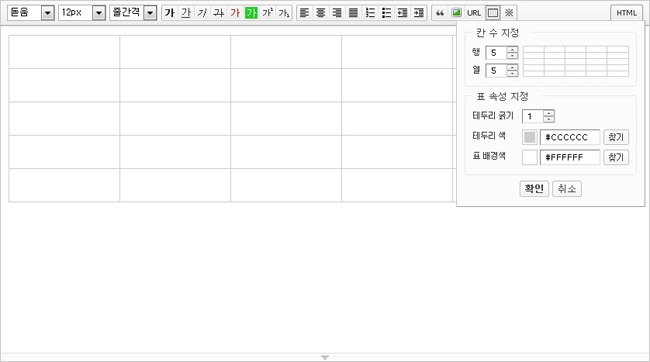Toggle strikethrough text formatting
Image resolution: width=650 pixels, height=362 pixels.
[218, 13]
